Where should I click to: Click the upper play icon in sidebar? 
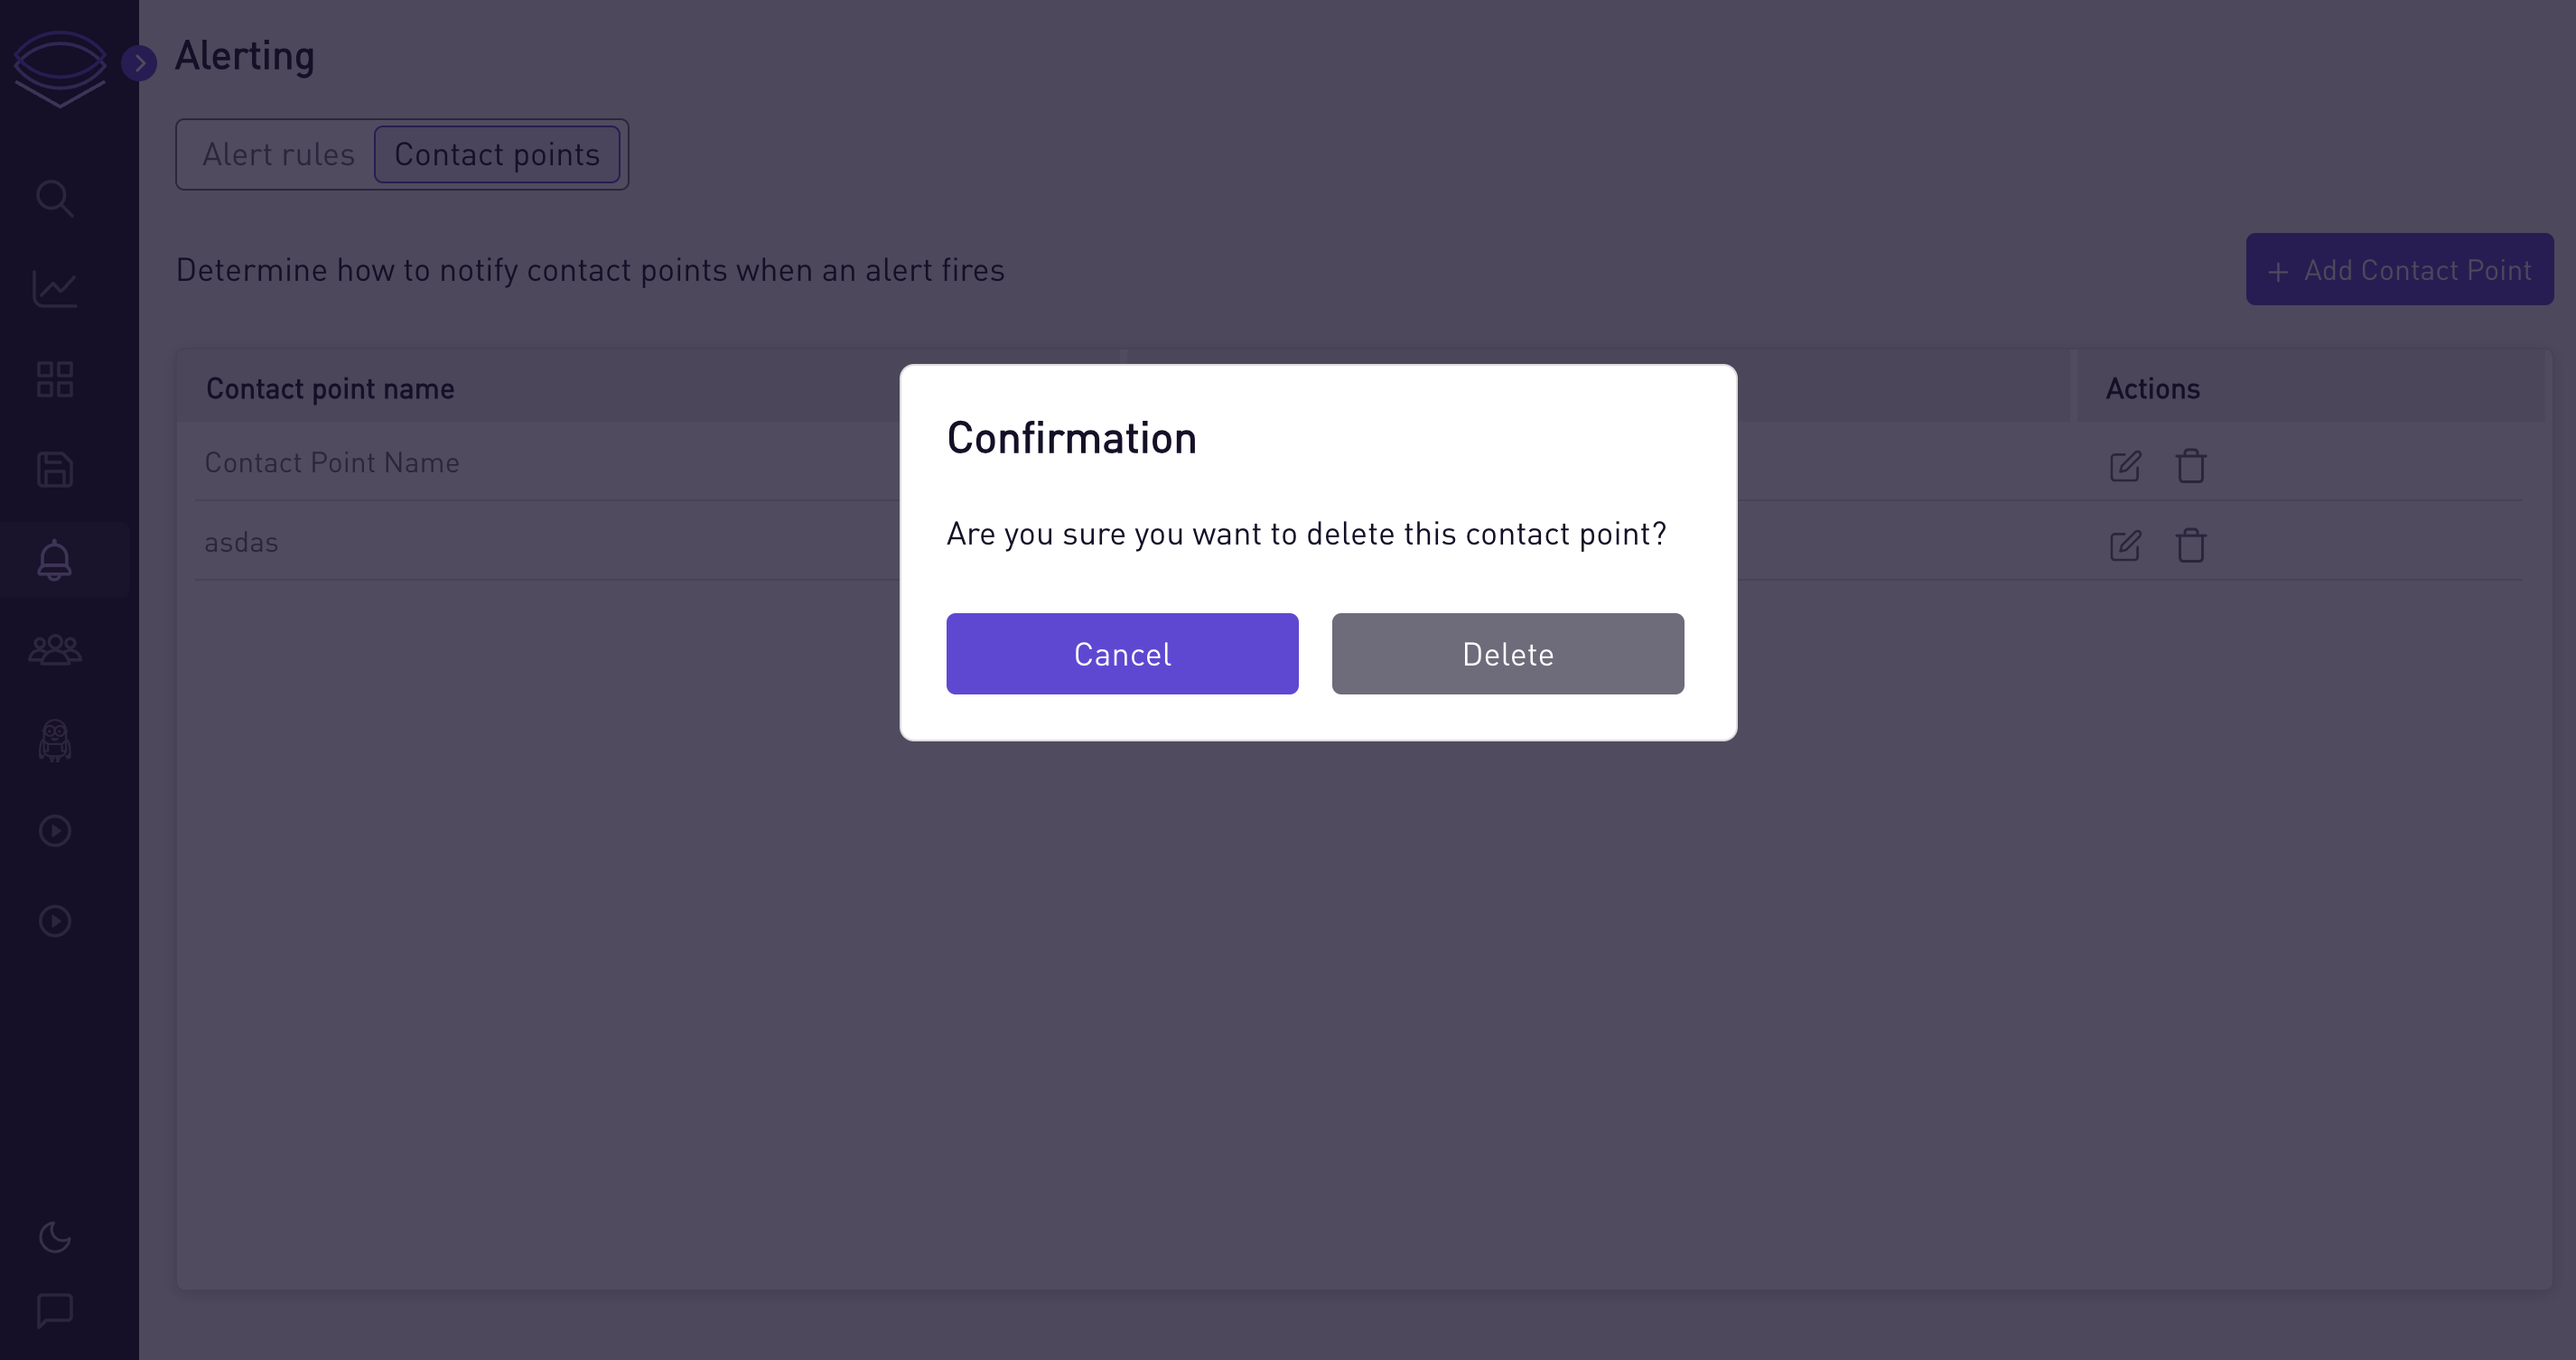click(x=55, y=830)
